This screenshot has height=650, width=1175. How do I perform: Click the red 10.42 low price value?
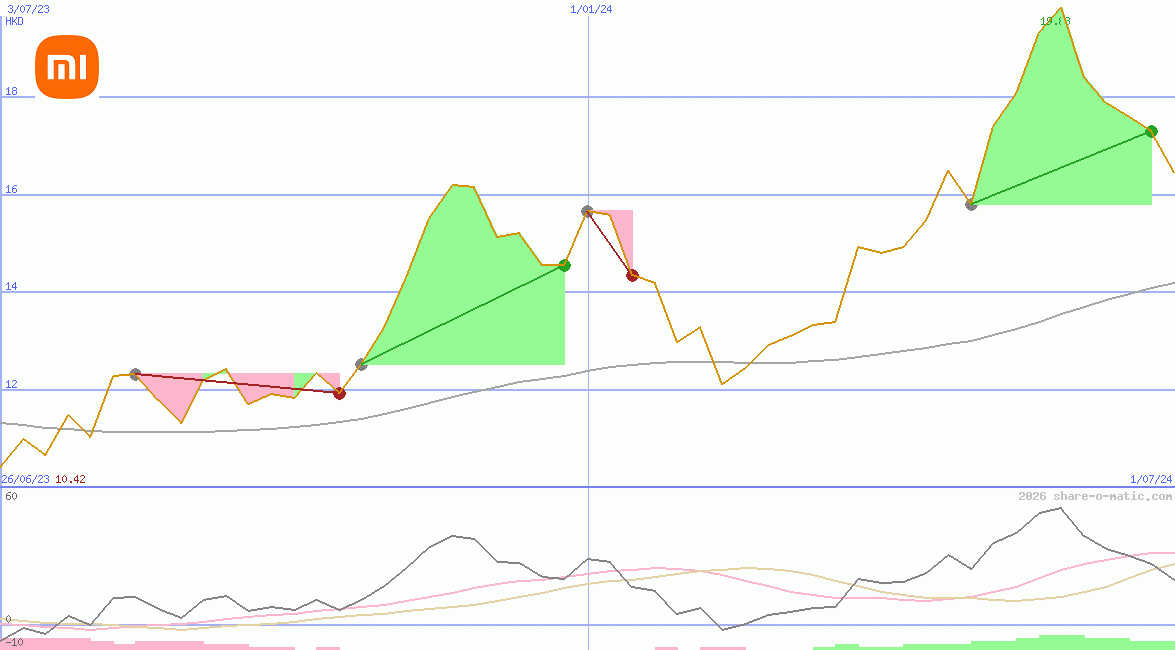pos(70,479)
